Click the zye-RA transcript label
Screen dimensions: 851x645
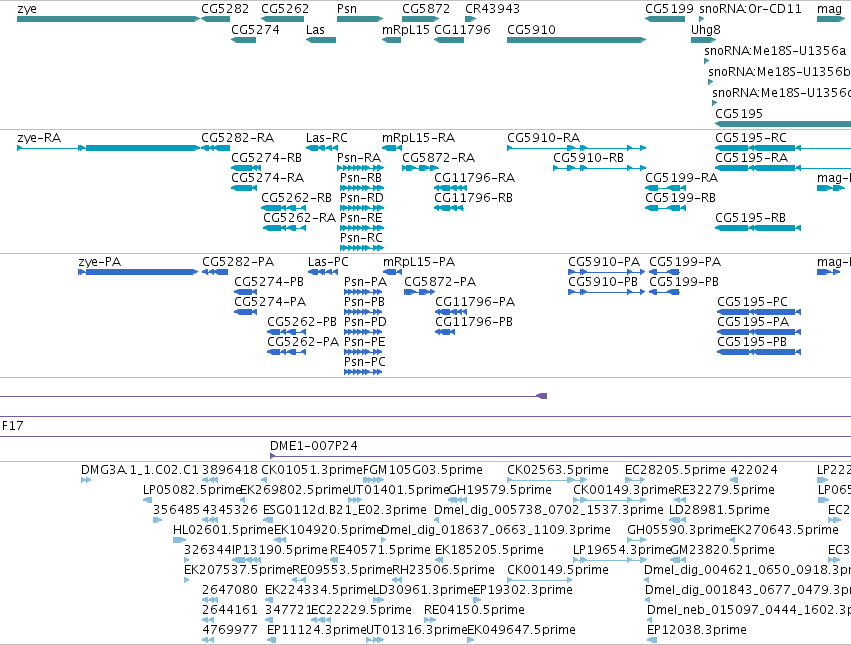(39, 138)
